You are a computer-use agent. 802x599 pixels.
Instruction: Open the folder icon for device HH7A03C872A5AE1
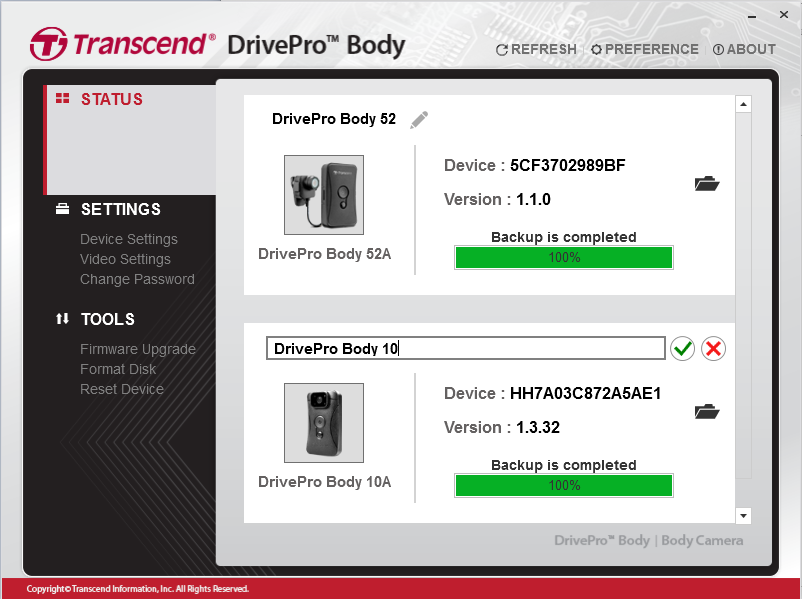[707, 411]
